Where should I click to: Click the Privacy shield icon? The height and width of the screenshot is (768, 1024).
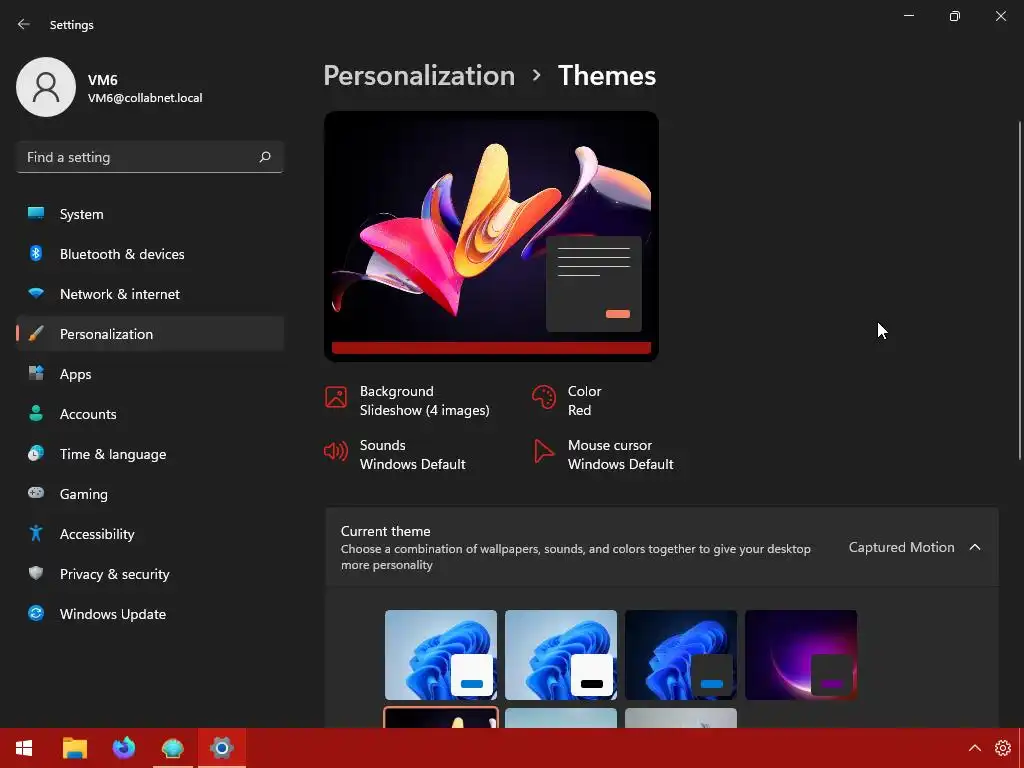(x=36, y=573)
